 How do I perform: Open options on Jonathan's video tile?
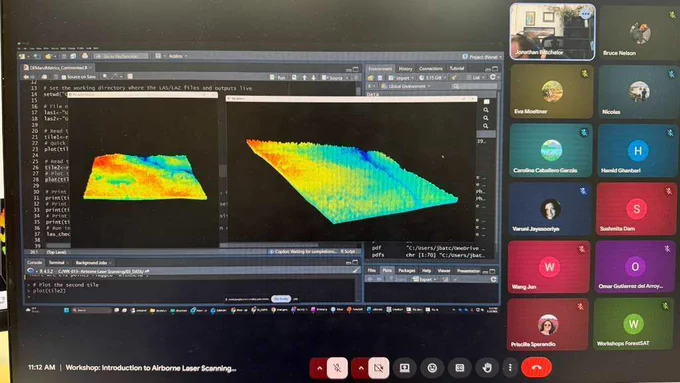(x=585, y=13)
